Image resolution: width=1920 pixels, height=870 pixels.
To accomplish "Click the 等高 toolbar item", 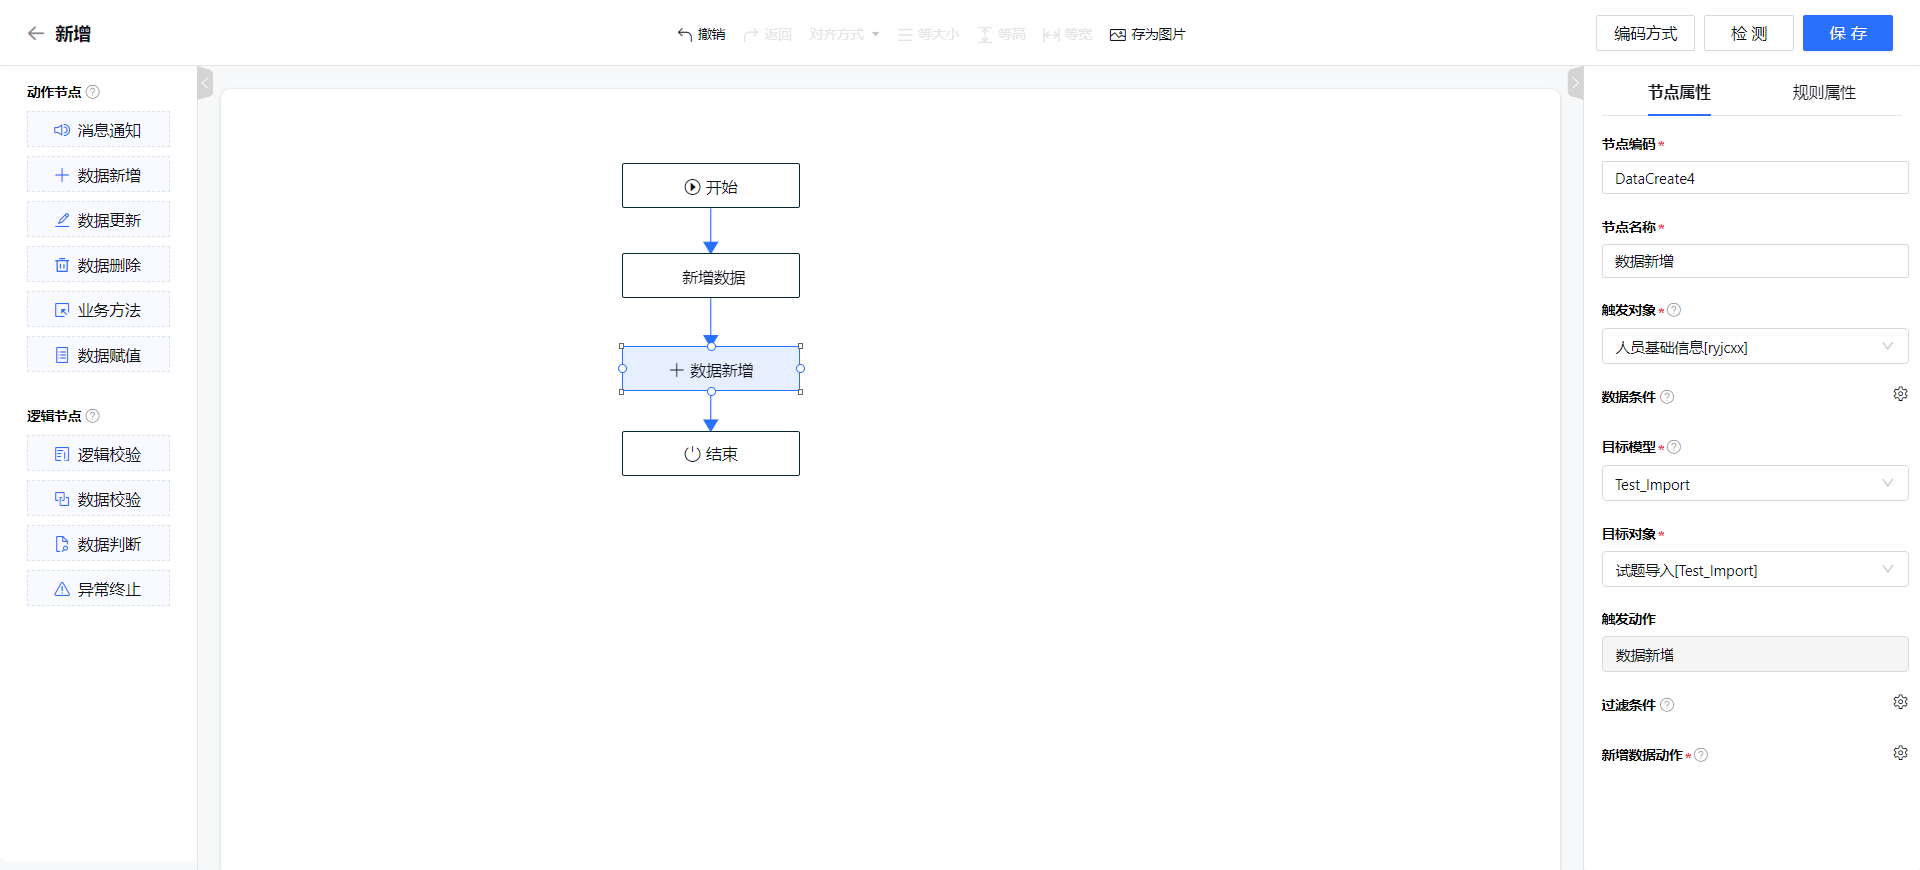I will point(1001,34).
